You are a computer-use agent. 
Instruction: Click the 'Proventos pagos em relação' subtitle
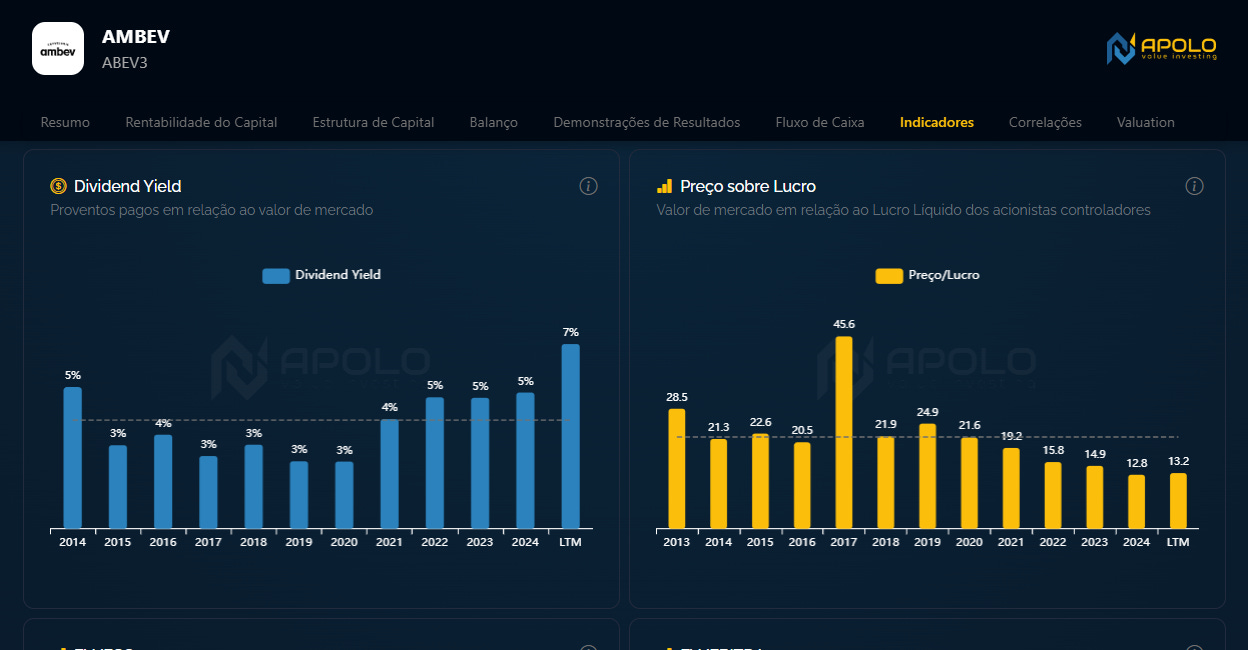click(211, 210)
